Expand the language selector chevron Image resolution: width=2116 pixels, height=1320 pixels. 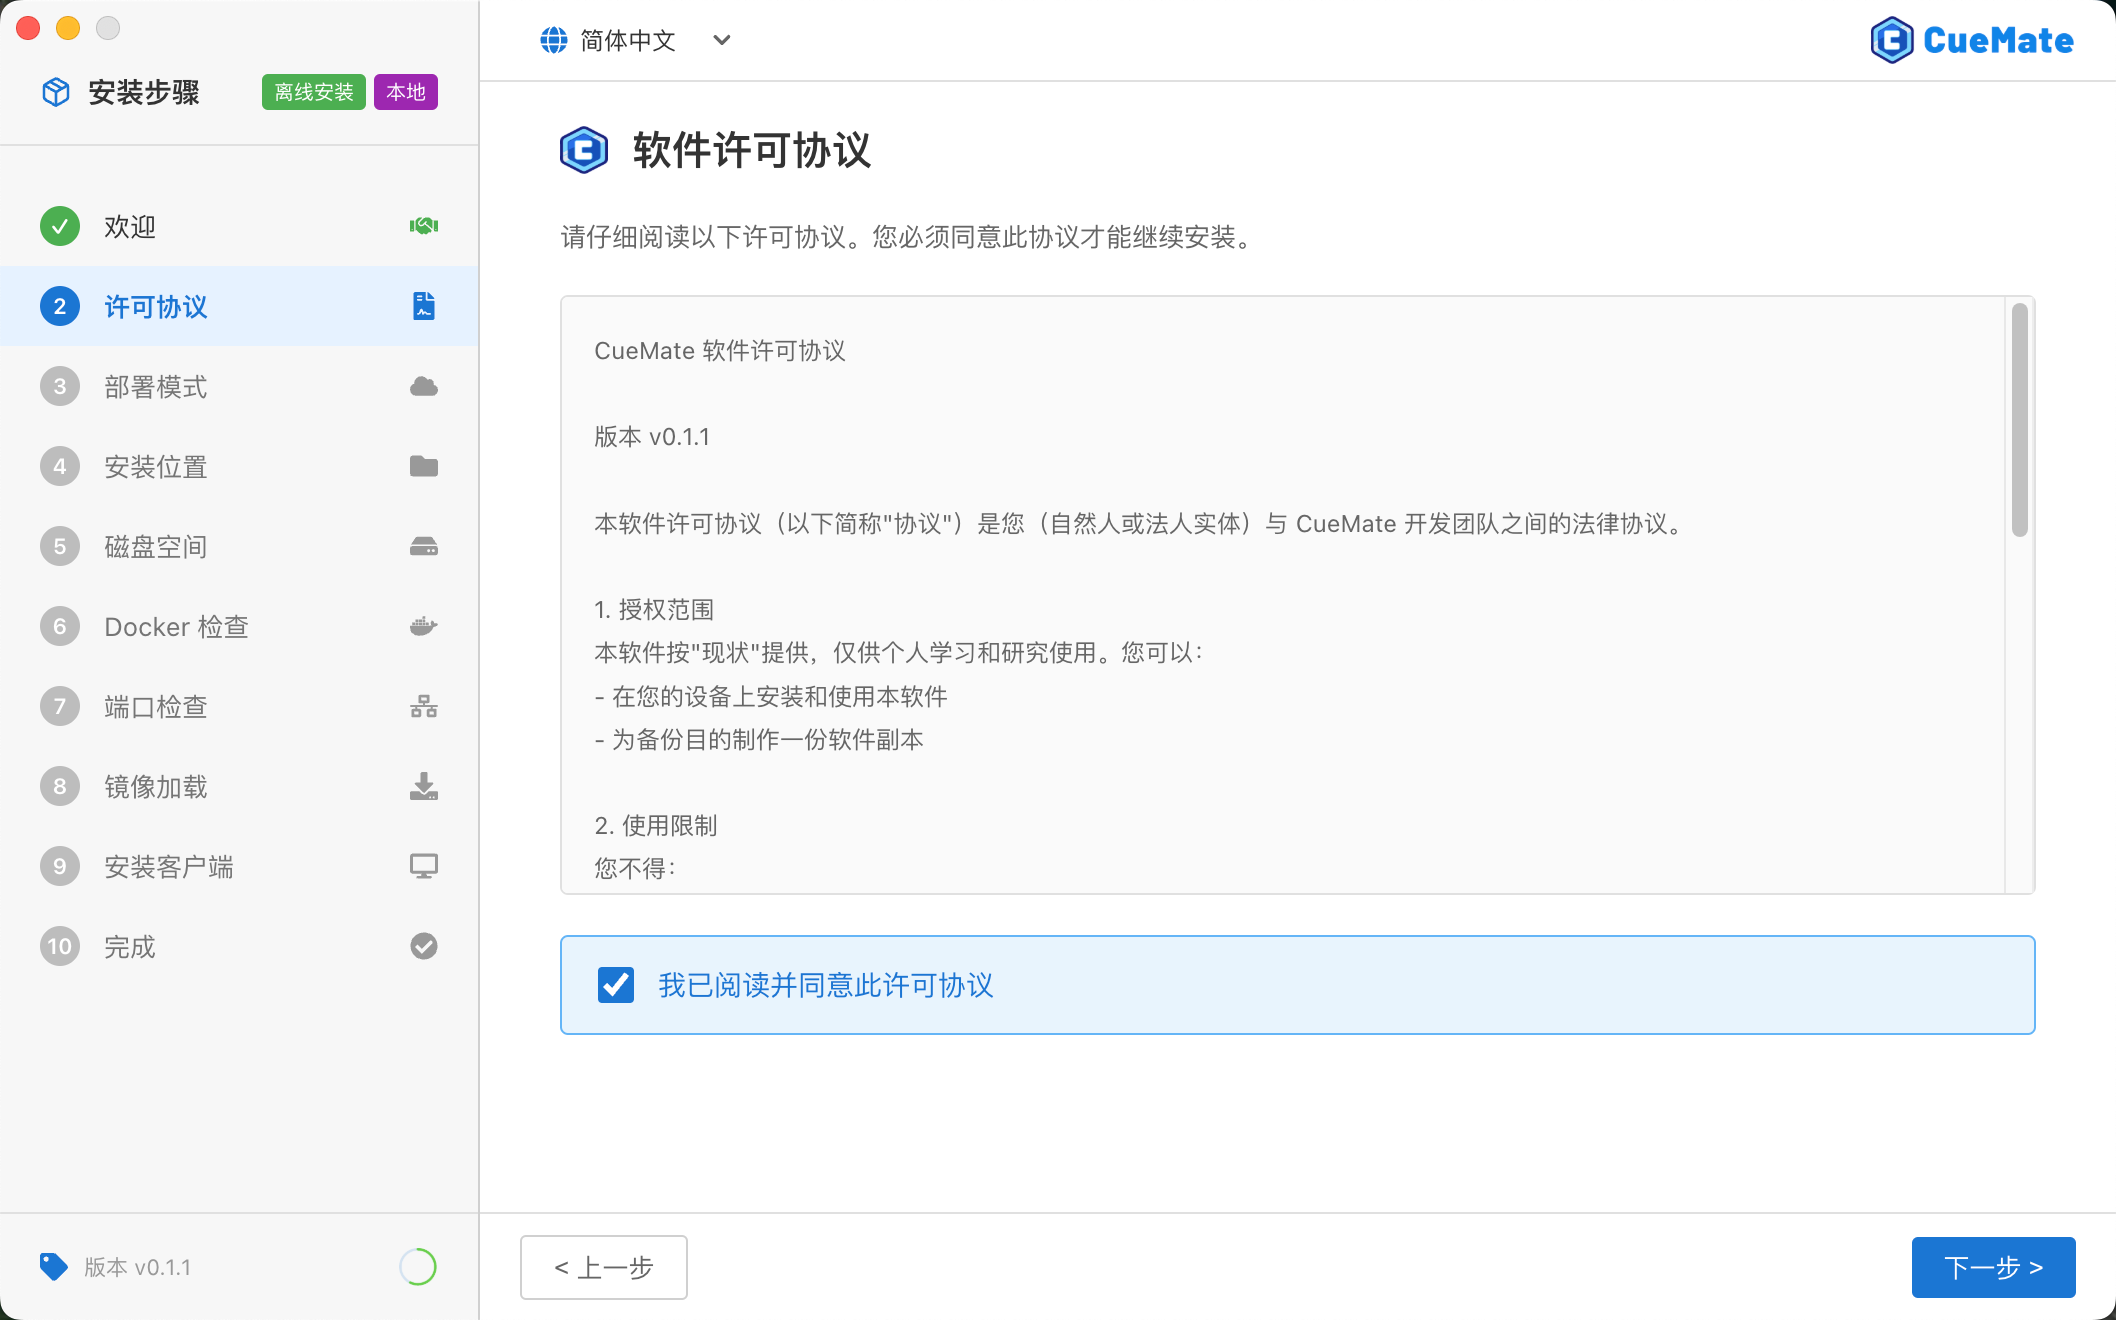point(721,41)
